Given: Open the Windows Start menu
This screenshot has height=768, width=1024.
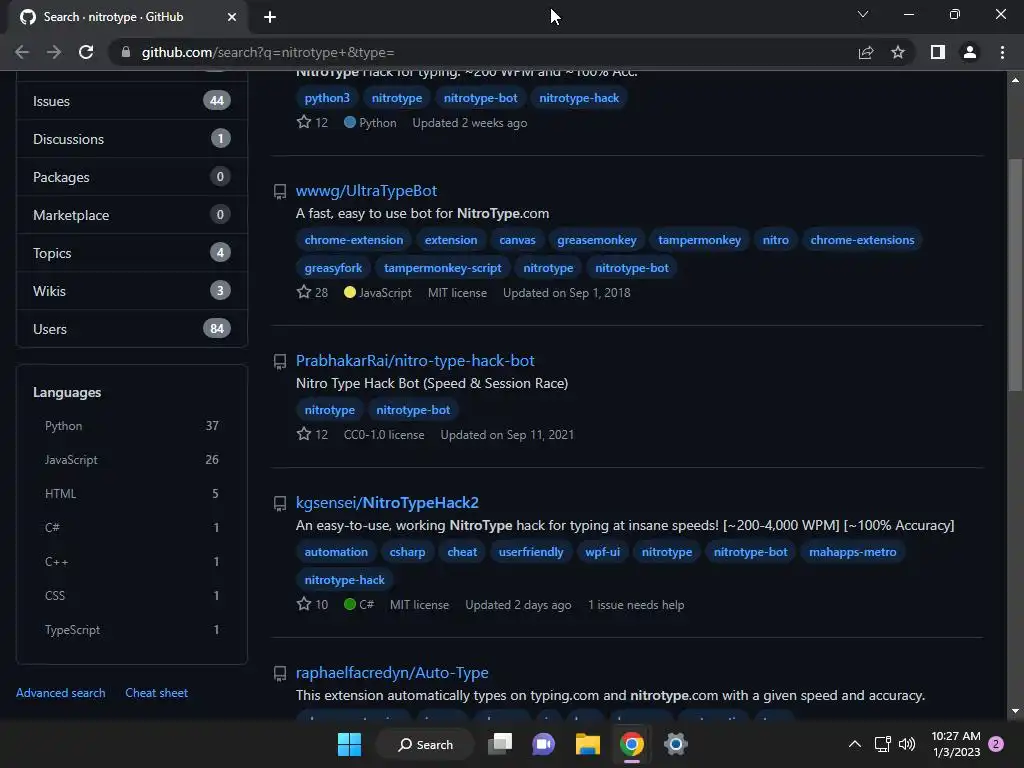Looking at the screenshot, I should tap(349, 744).
